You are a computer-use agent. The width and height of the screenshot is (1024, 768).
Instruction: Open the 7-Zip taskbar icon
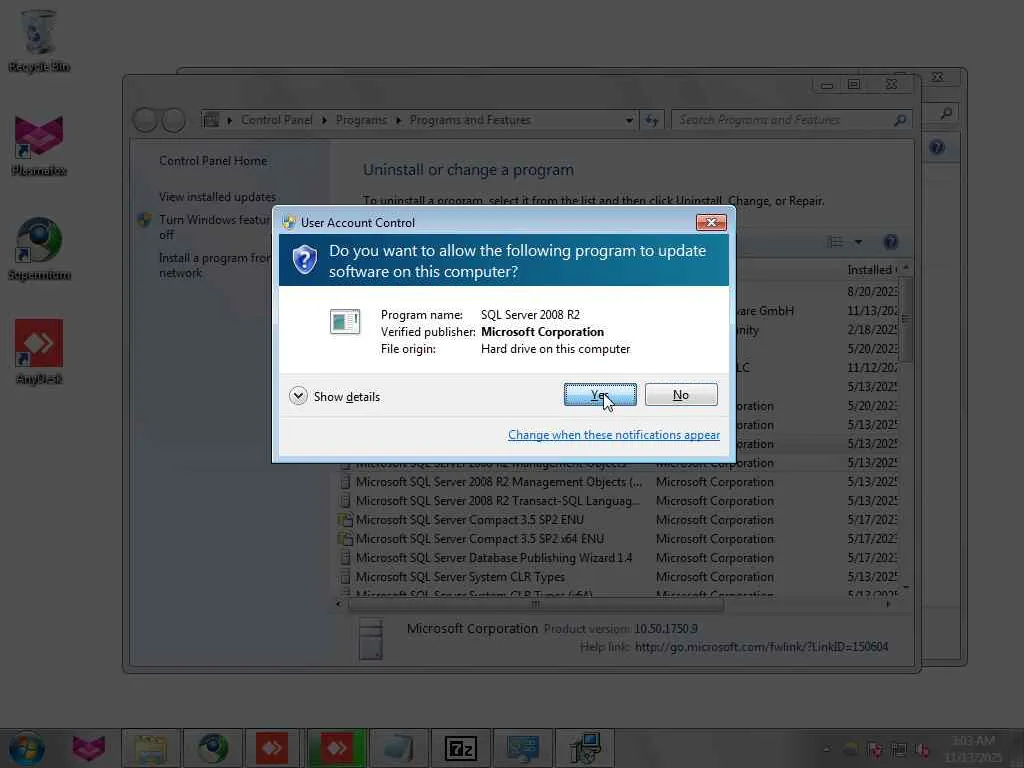pos(460,748)
